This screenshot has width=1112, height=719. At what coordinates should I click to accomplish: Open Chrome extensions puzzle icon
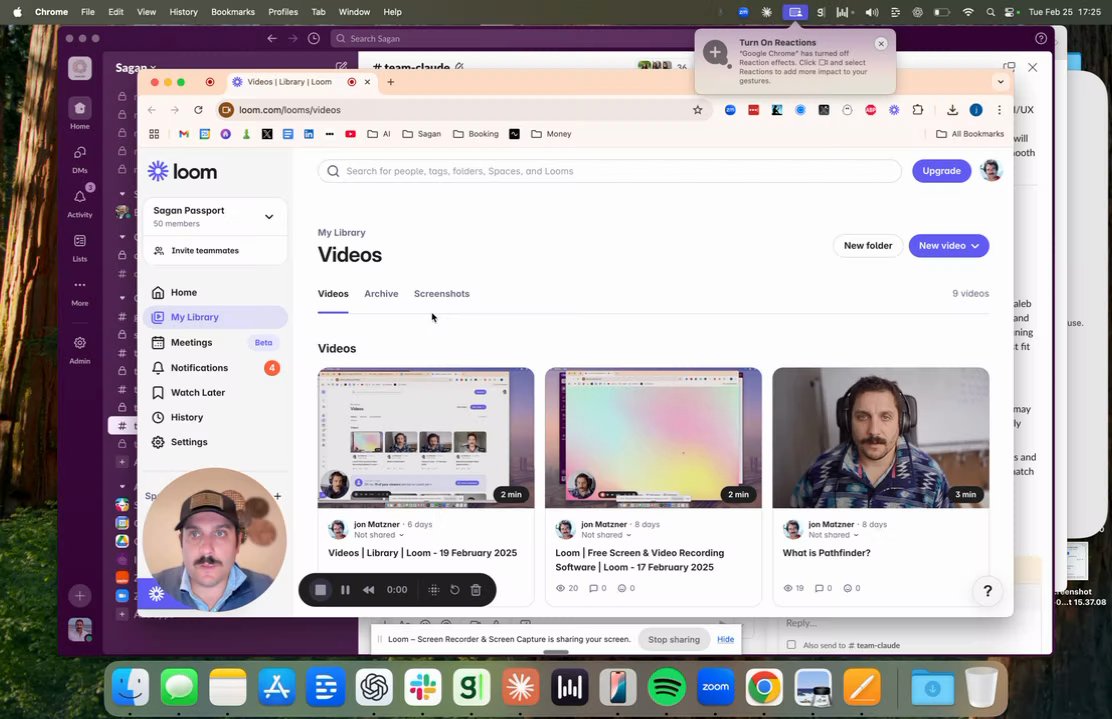918,110
